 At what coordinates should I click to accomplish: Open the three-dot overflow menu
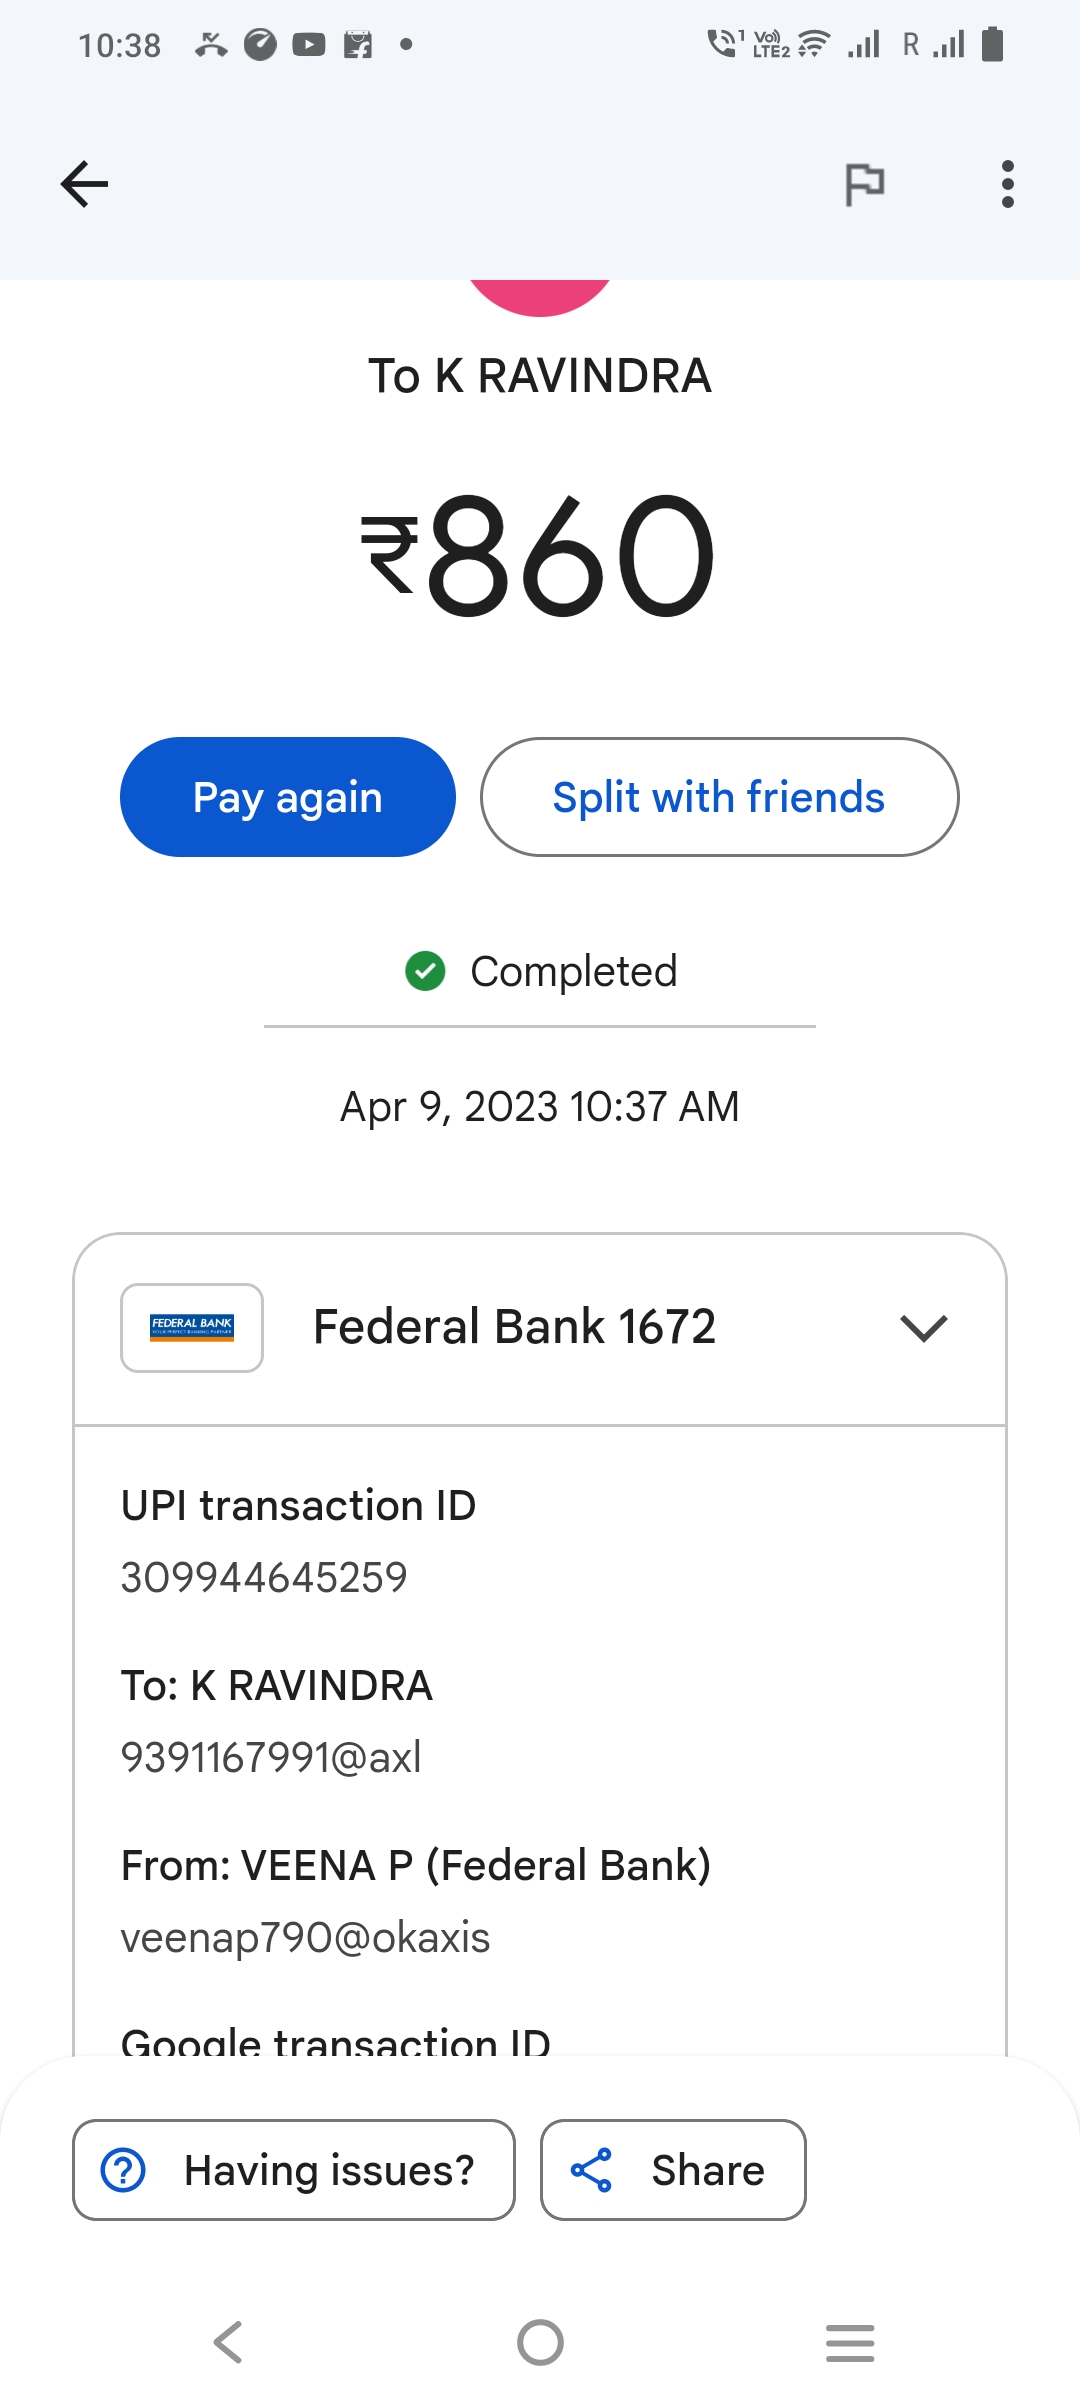pyautogui.click(x=1007, y=184)
